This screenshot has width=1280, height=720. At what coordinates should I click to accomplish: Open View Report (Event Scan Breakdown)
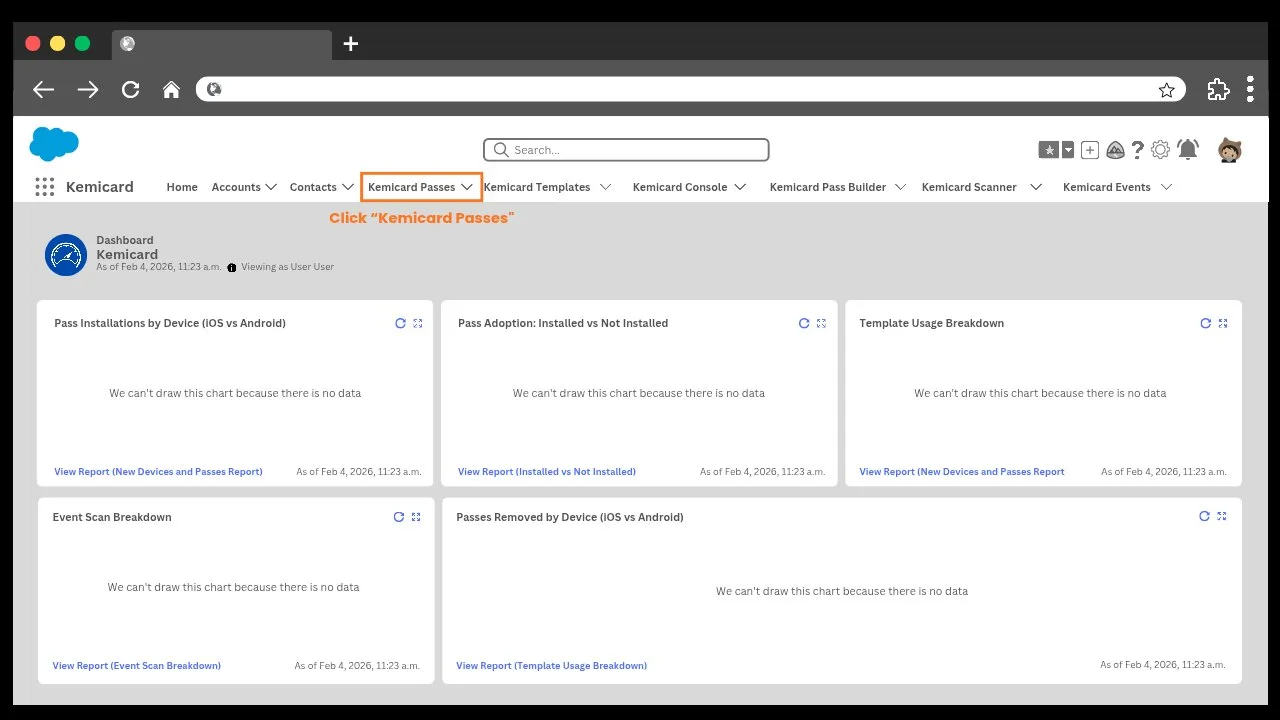point(137,666)
